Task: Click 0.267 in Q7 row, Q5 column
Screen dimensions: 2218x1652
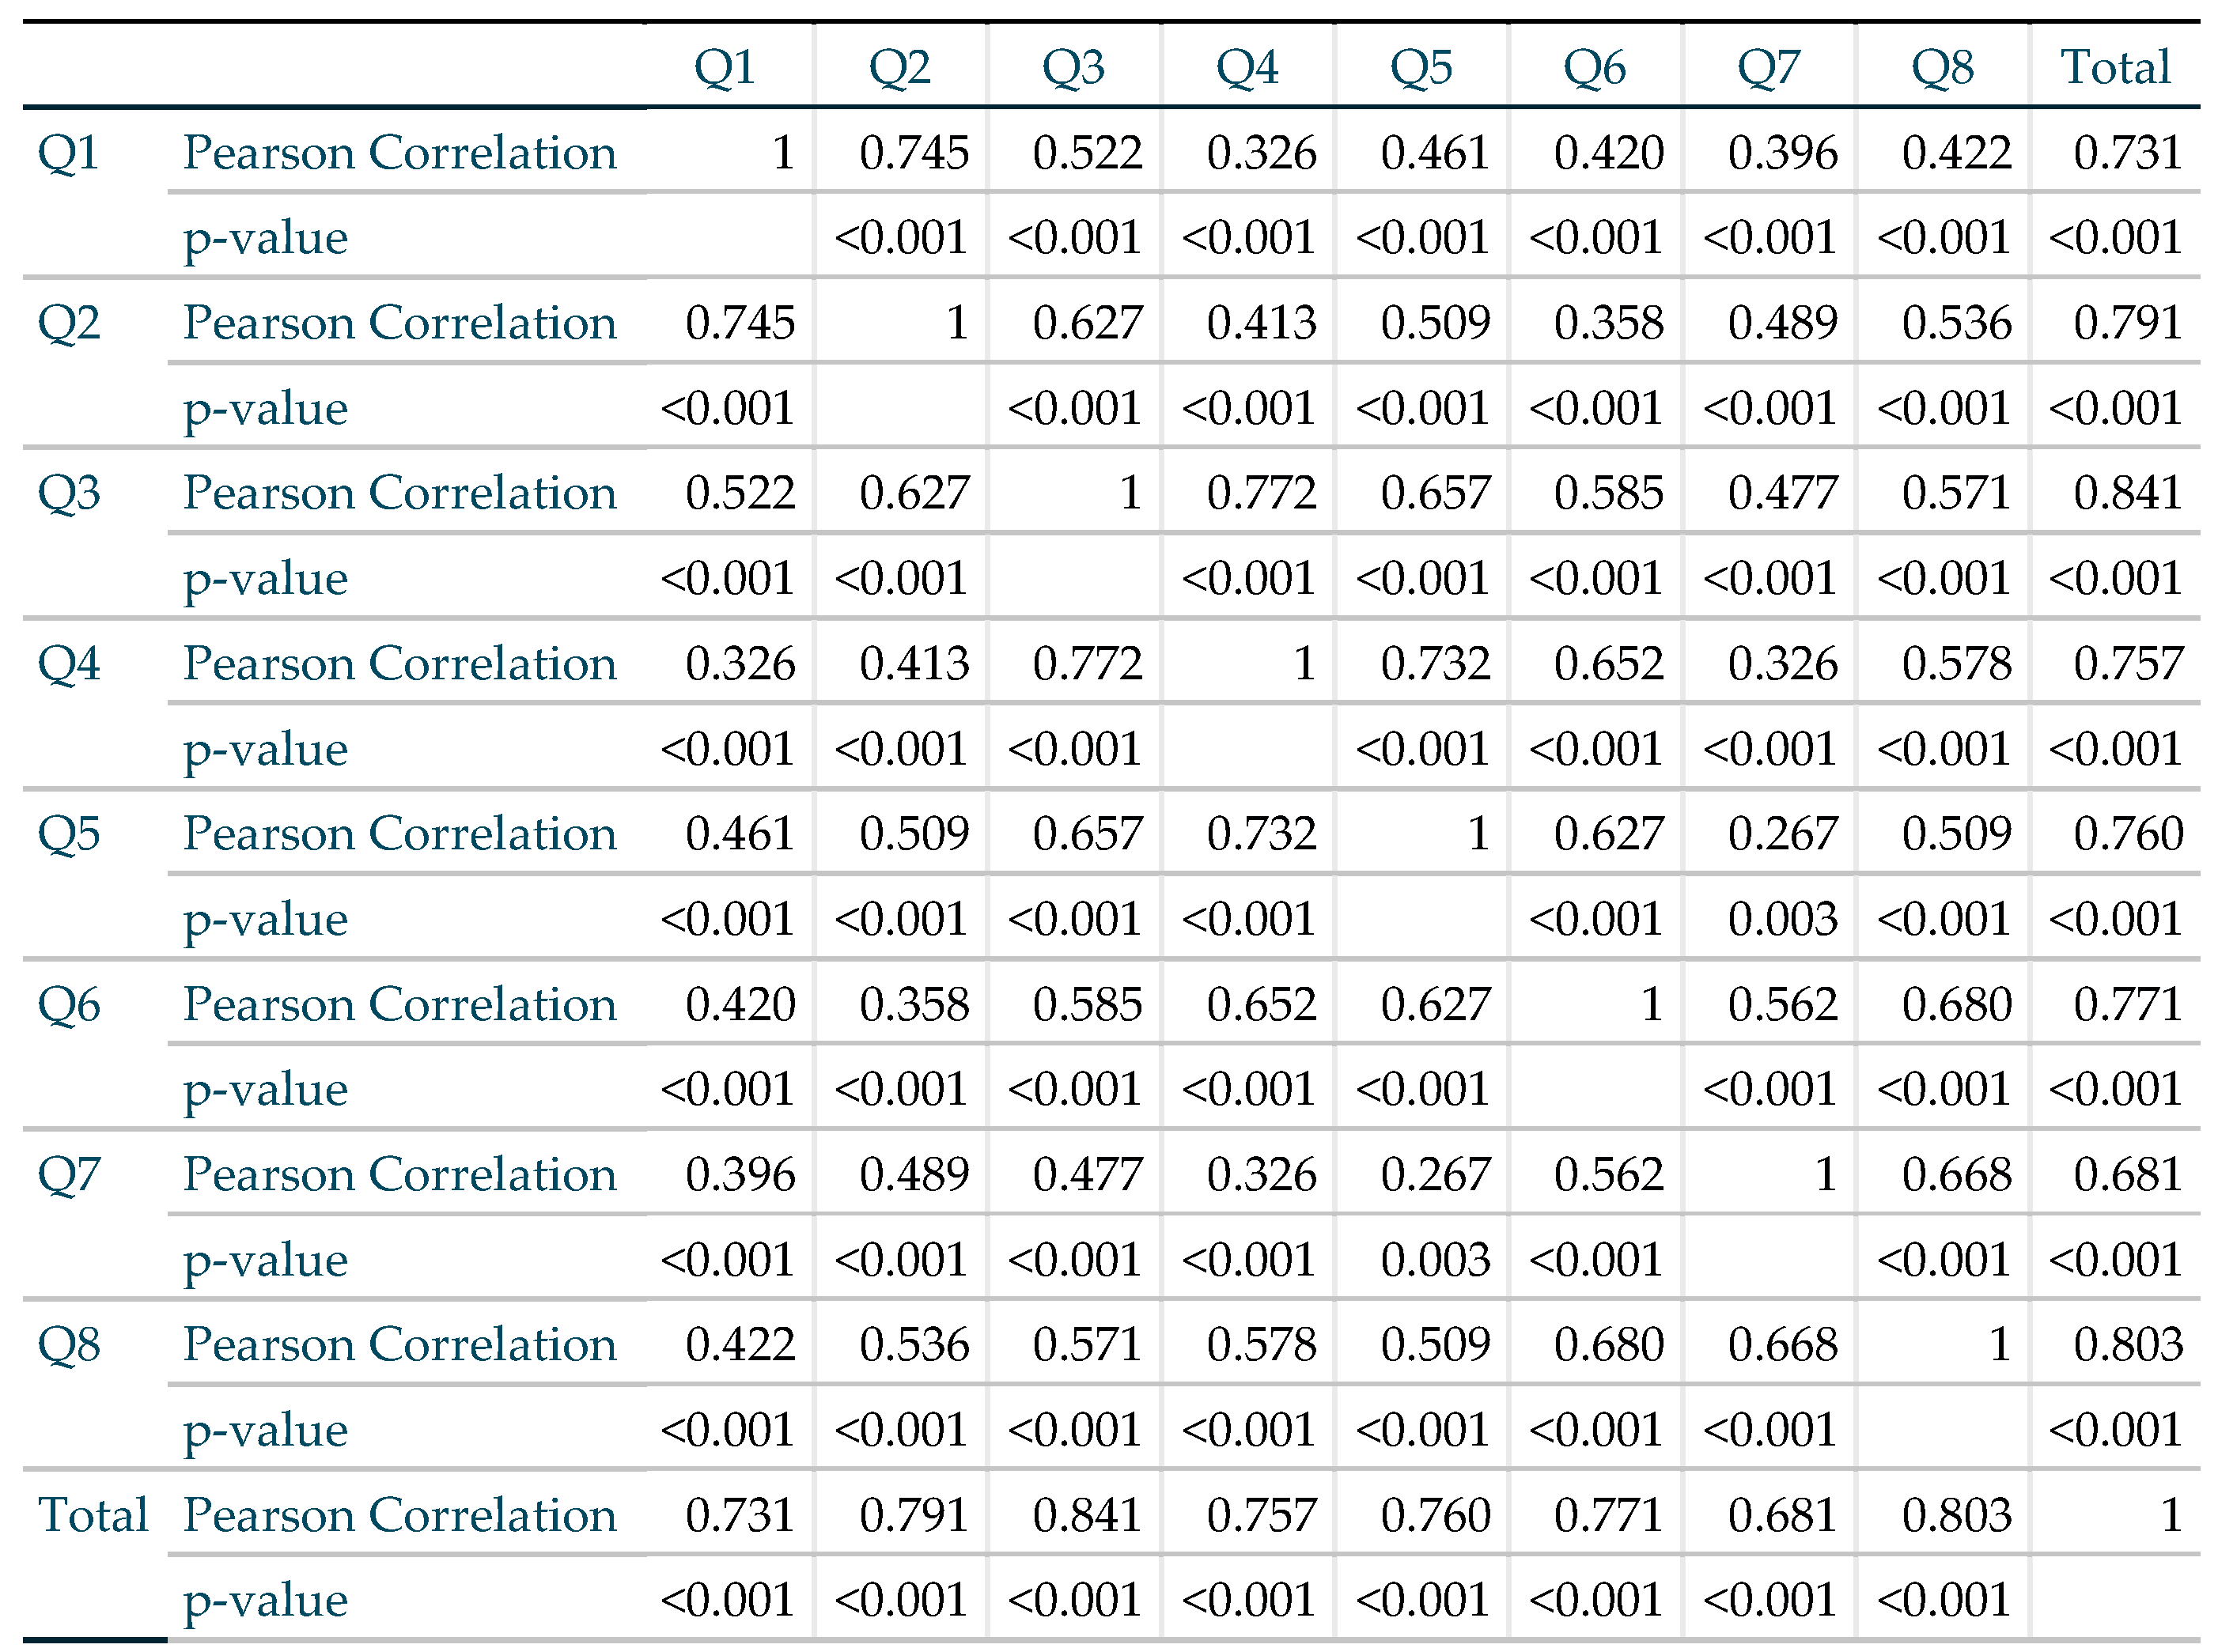Action: [1435, 1175]
